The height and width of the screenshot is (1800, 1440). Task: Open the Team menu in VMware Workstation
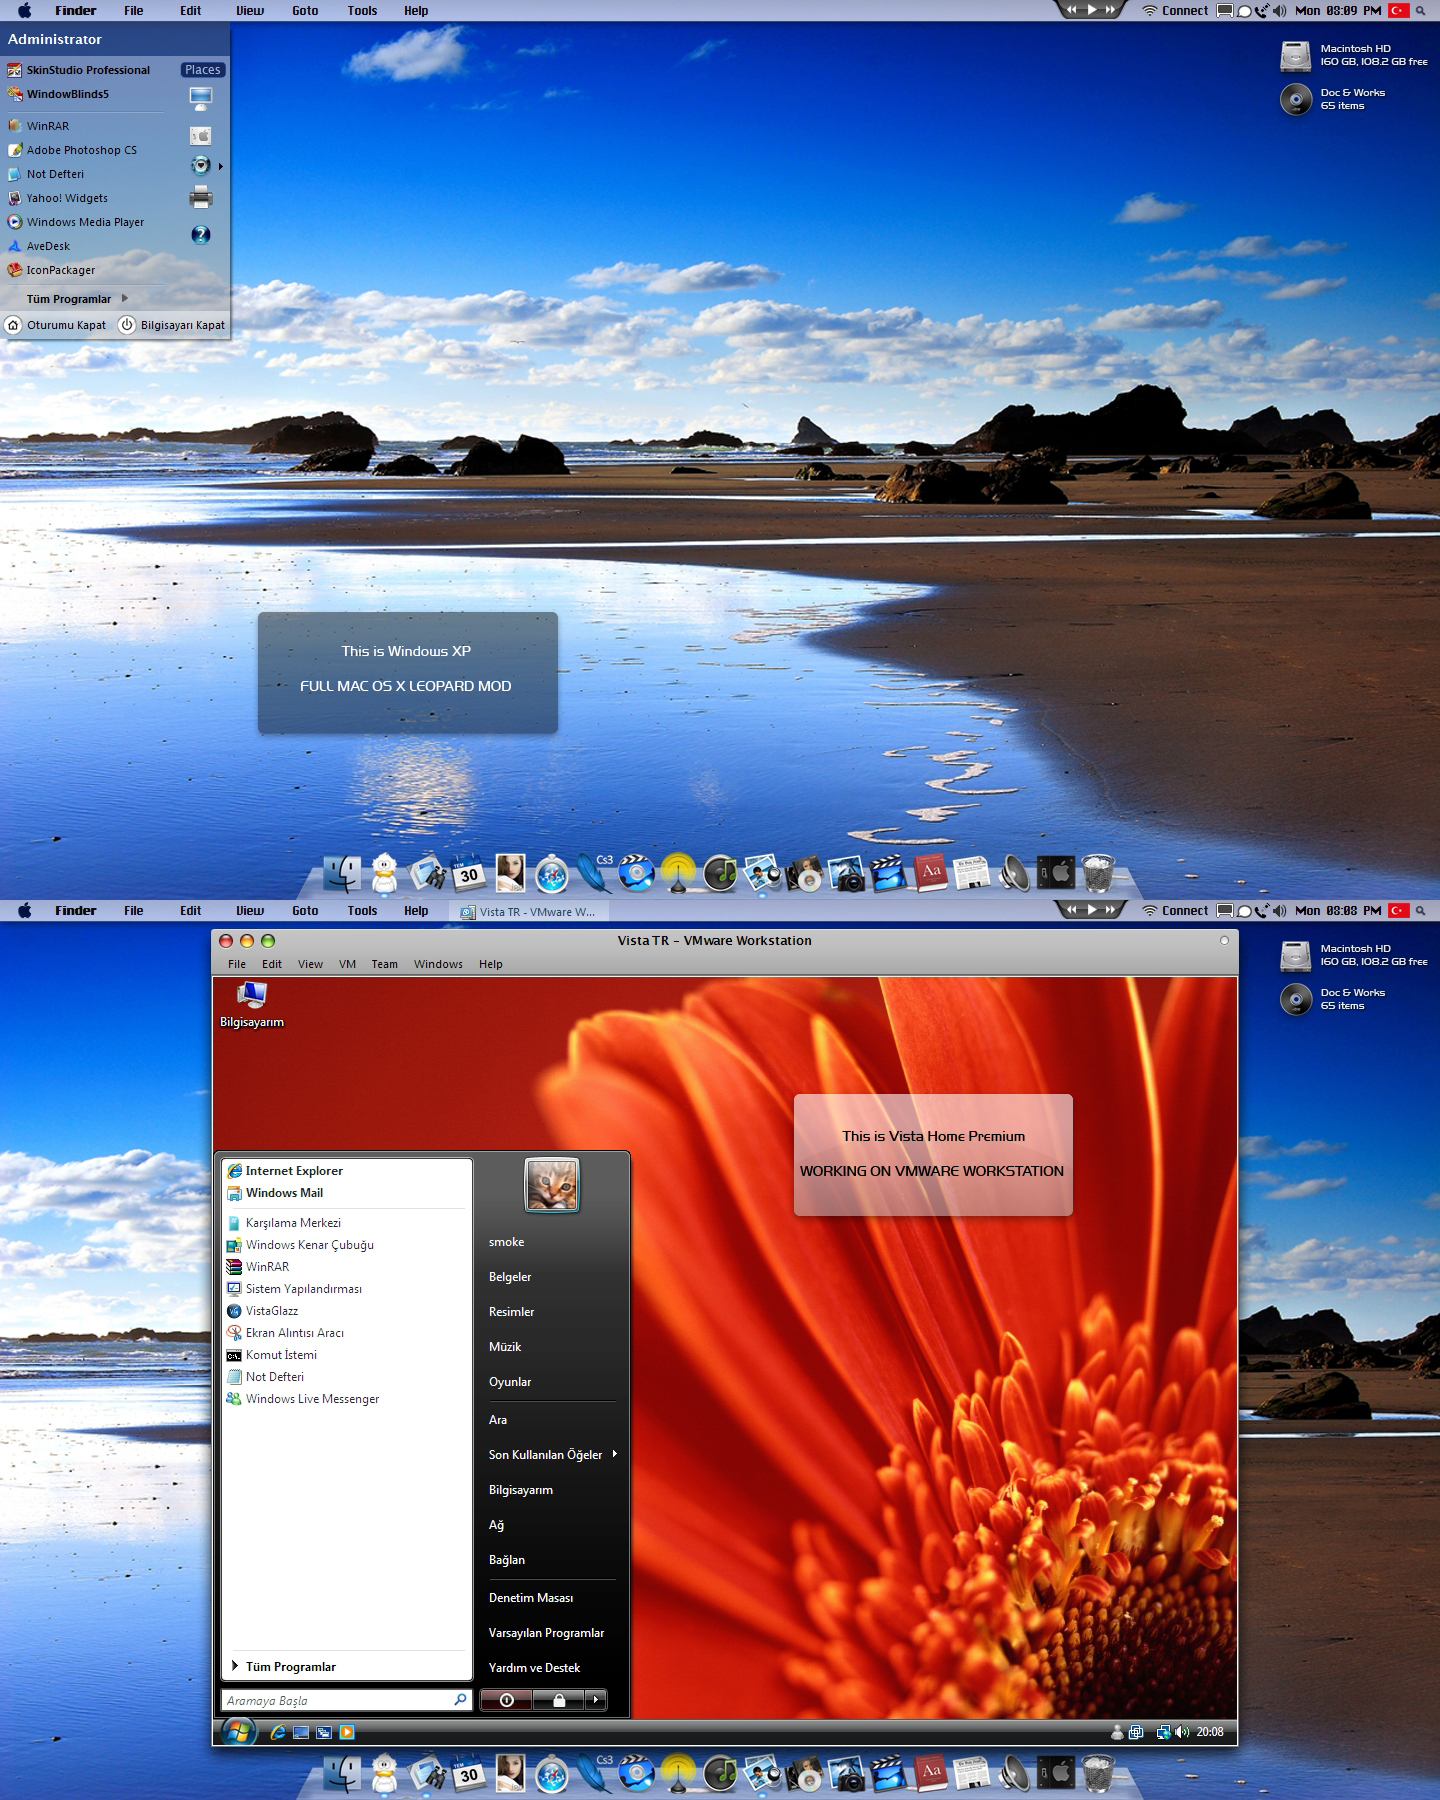click(x=384, y=964)
